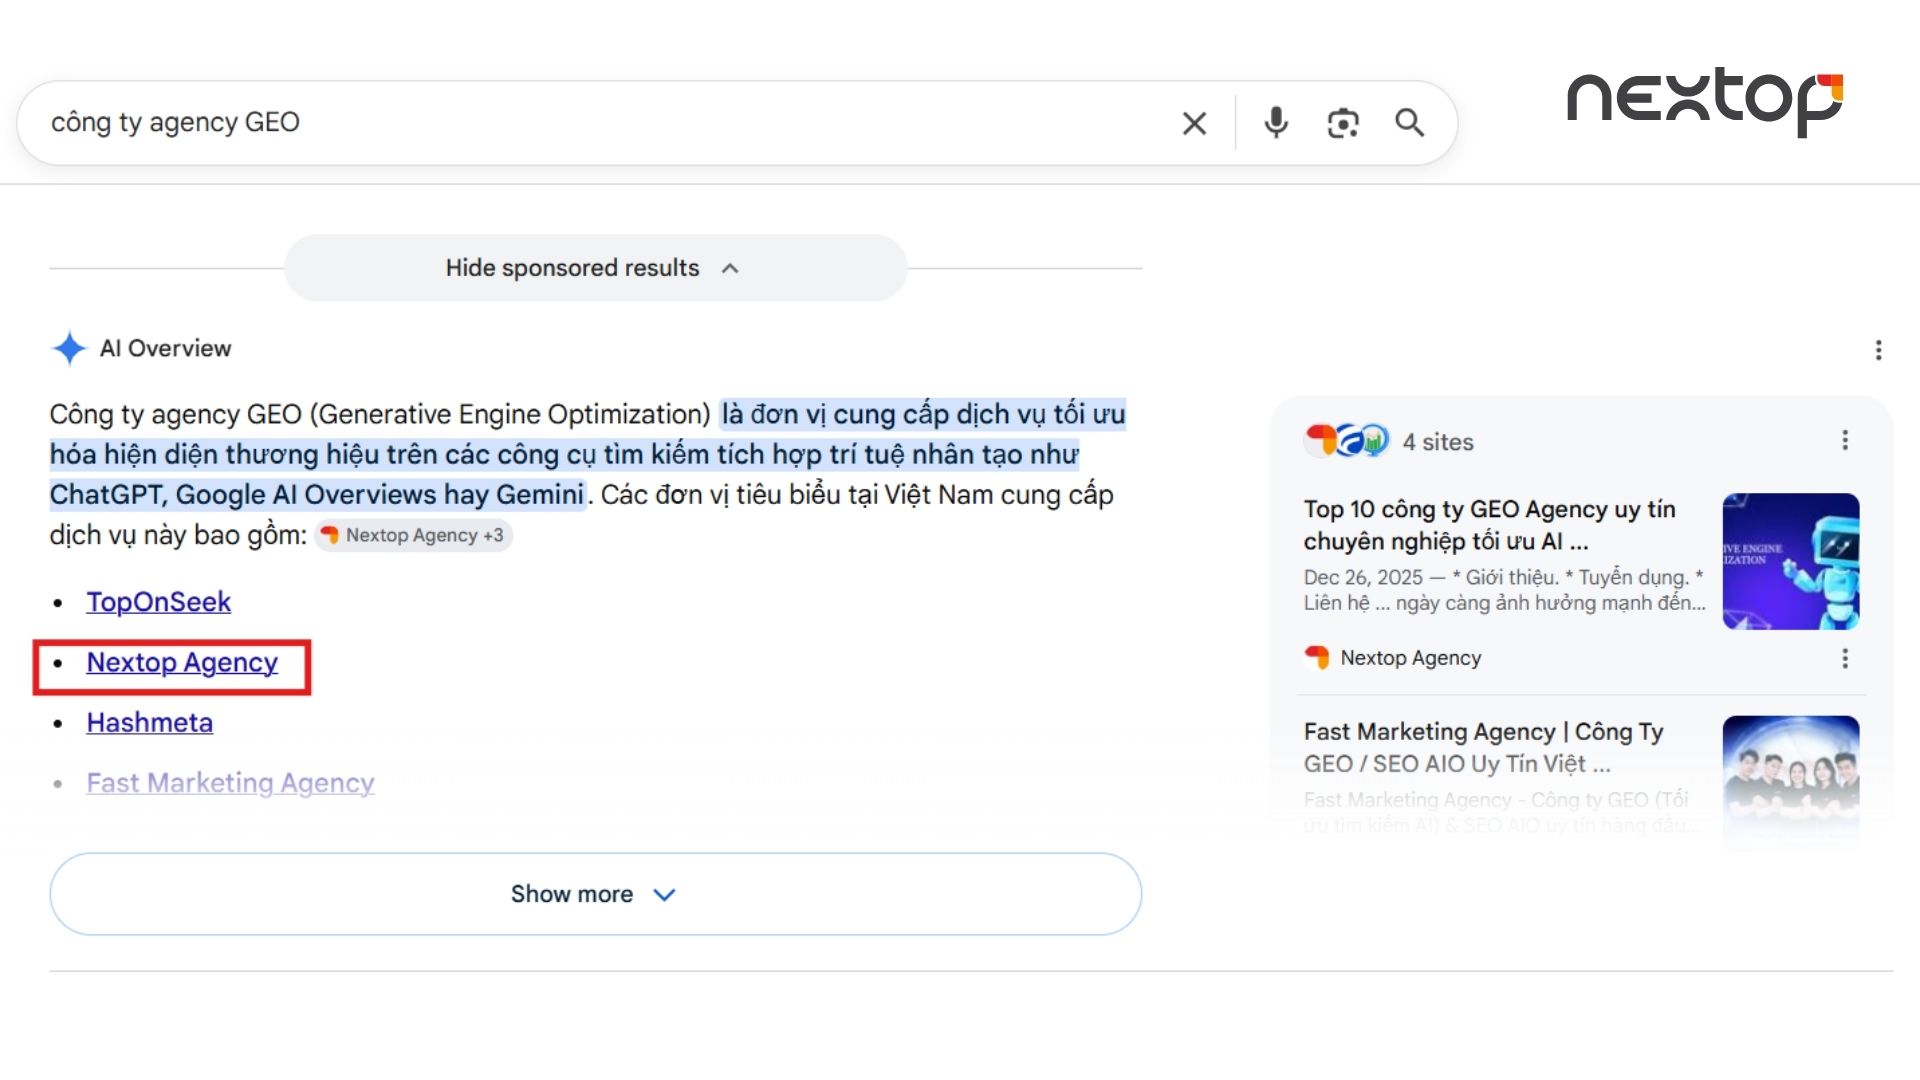
Task: Open 'Top 10 công ty GEO Agency' result title
Action: [1490, 525]
